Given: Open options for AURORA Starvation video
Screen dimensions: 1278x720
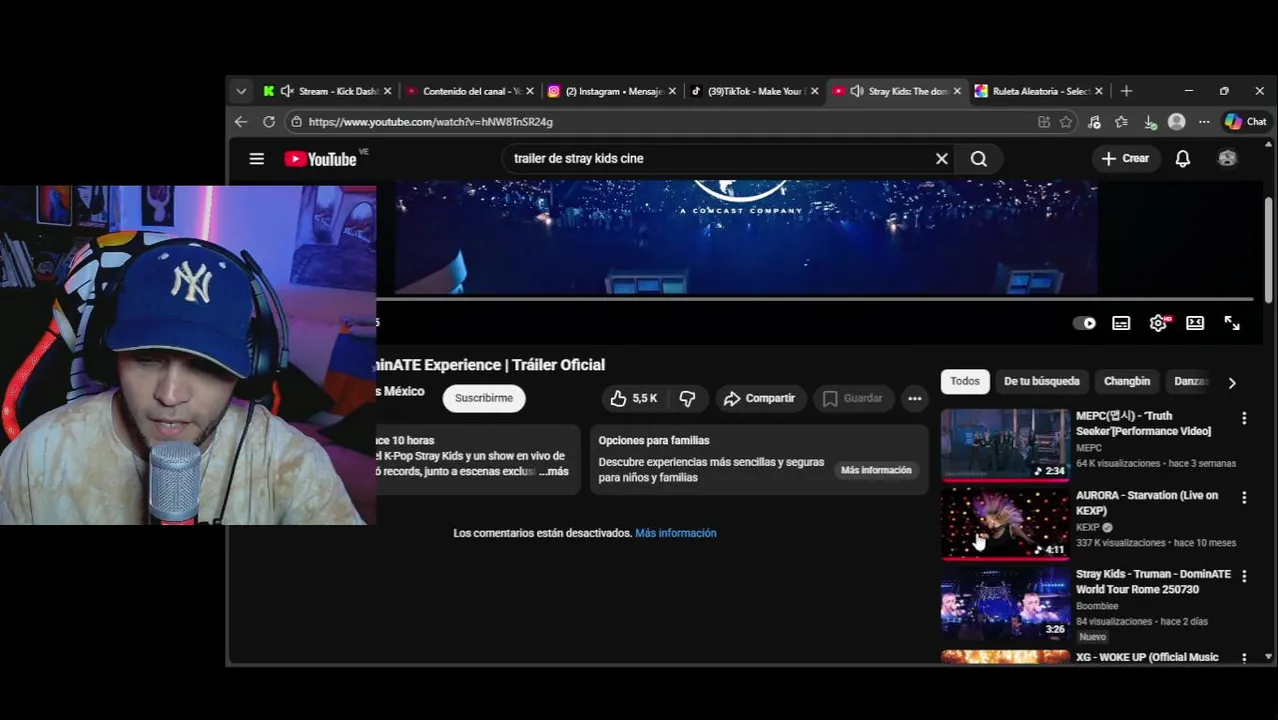Looking at the screenshot, I should coord(1244,497).
